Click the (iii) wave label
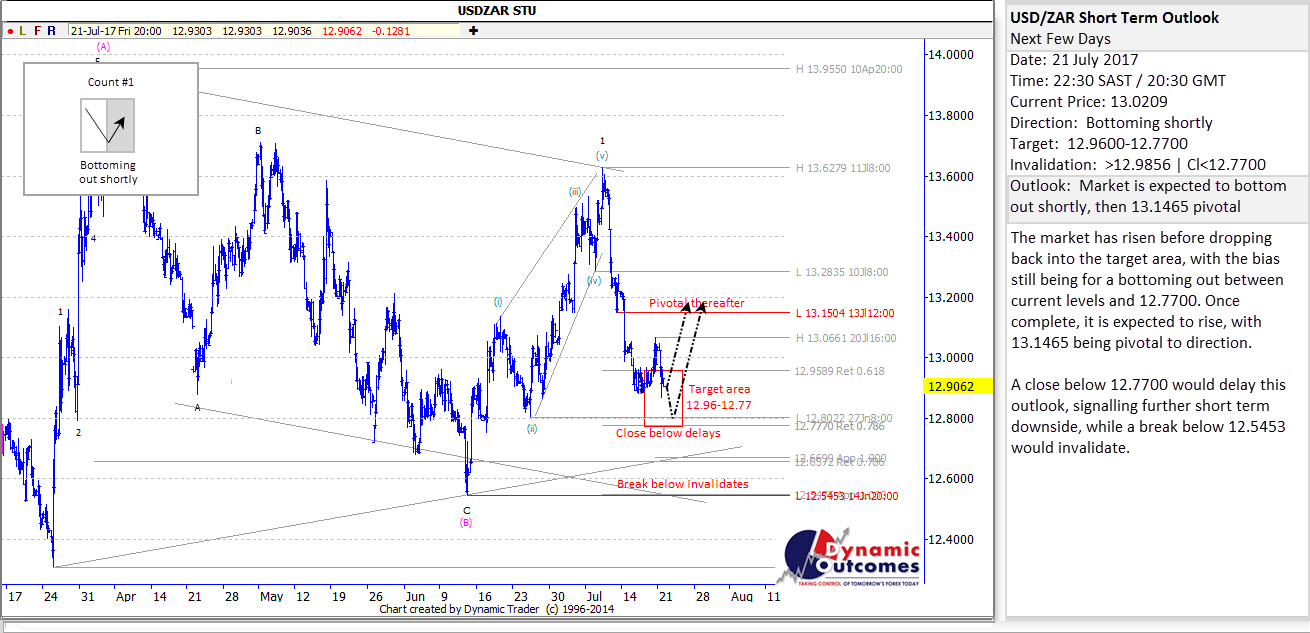 (x=577, y=192)
